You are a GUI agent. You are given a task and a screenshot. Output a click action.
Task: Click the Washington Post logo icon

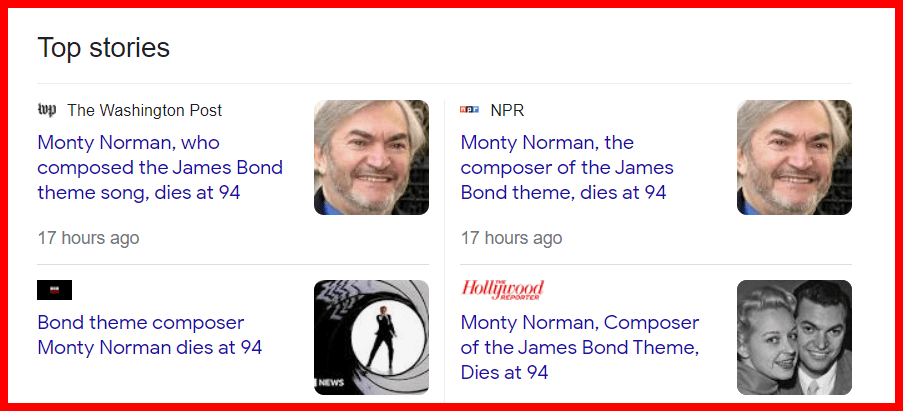pyautogui.click(x=47, y=110)
